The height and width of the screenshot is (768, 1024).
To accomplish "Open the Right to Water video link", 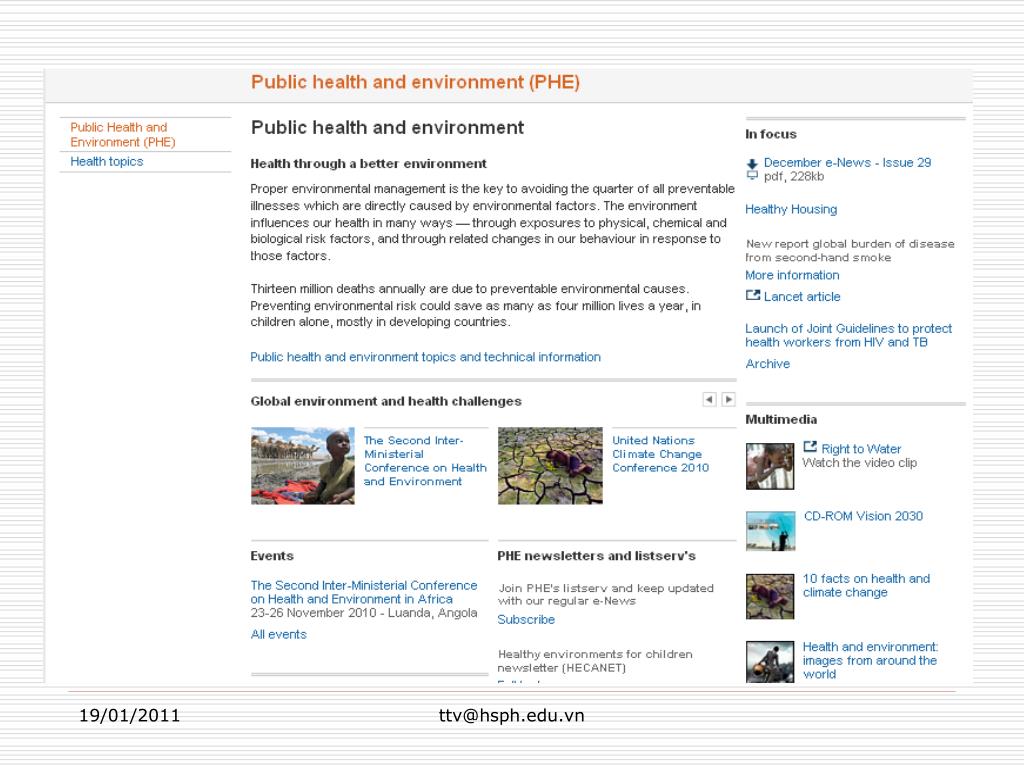I will (x=861, y=449).
